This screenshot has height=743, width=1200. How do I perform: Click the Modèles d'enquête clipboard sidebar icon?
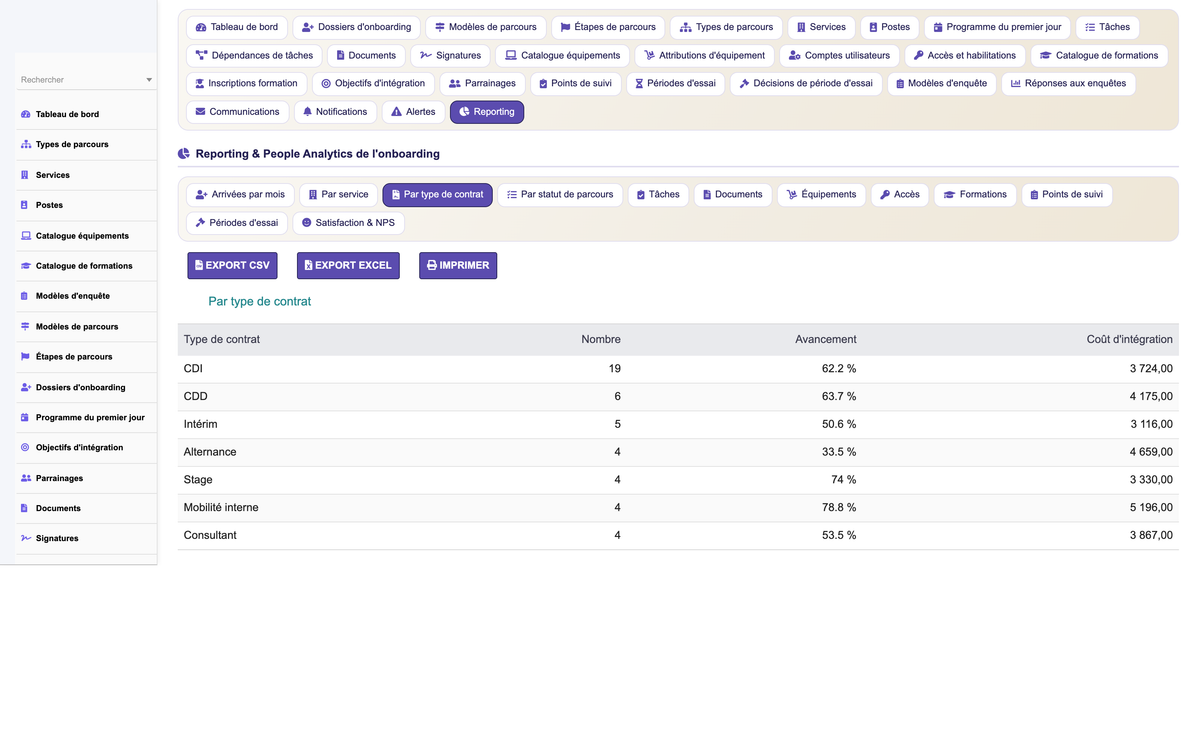click(x=25, y=296)
